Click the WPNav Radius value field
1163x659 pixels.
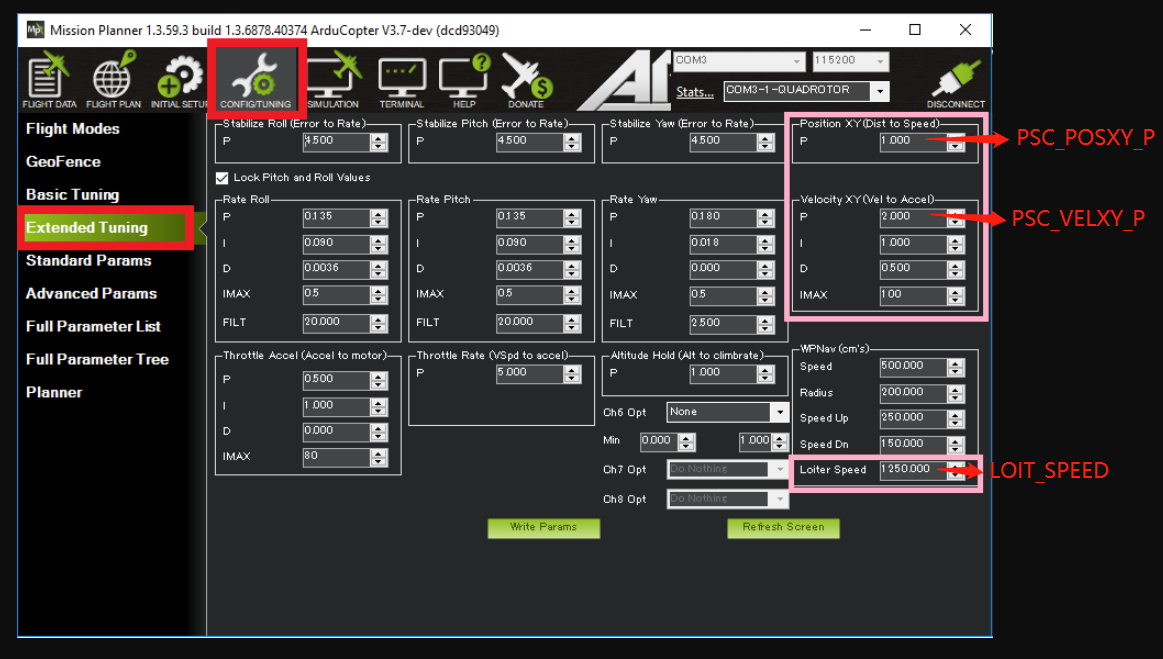tap(913, 393)
